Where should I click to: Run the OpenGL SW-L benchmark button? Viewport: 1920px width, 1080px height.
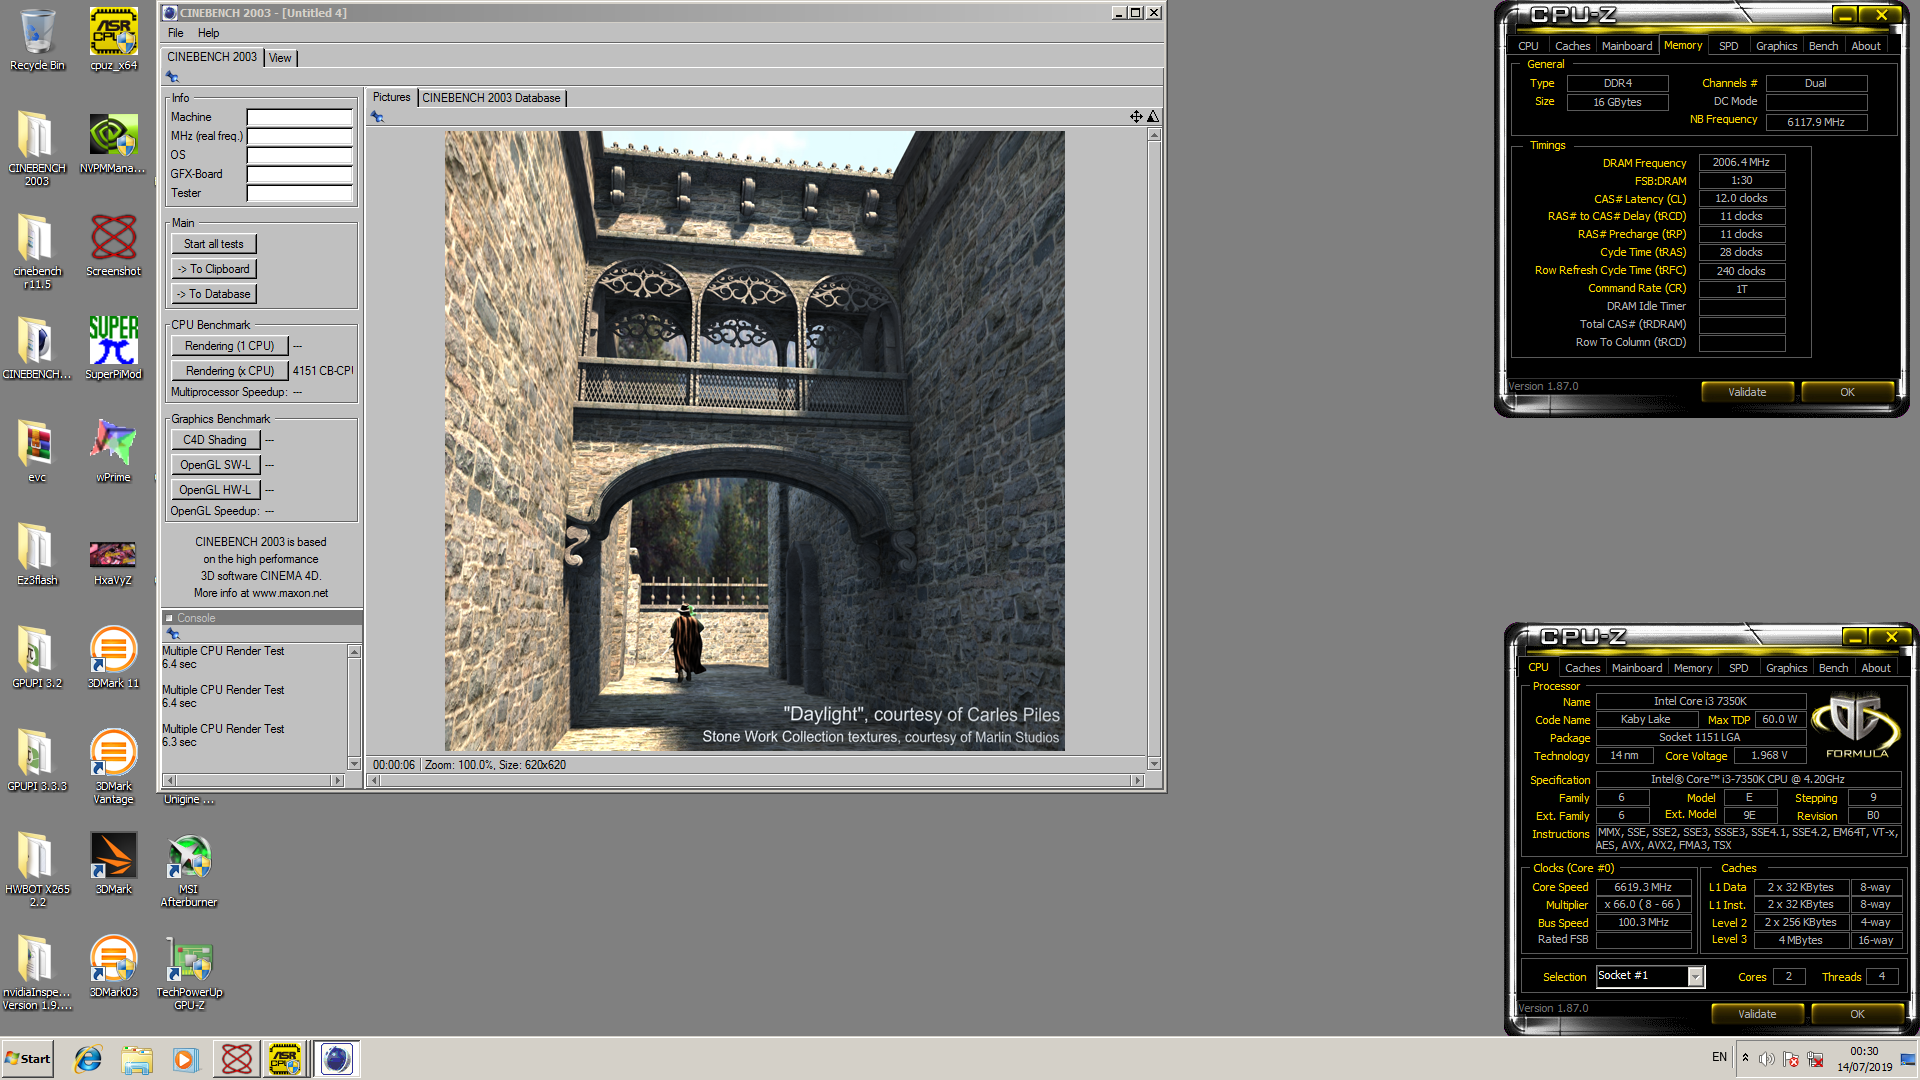[215, 465]
